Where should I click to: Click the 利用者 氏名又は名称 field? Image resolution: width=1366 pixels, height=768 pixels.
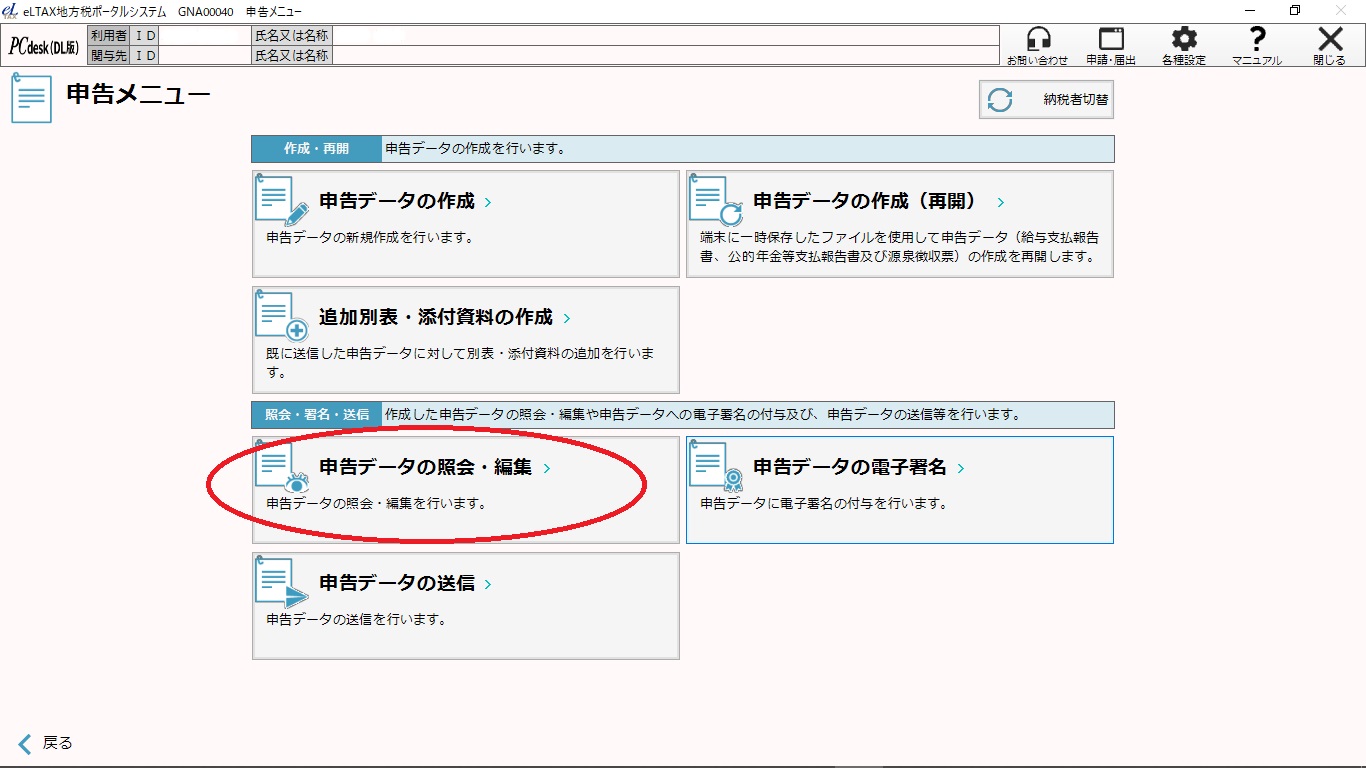coord(665,36)
